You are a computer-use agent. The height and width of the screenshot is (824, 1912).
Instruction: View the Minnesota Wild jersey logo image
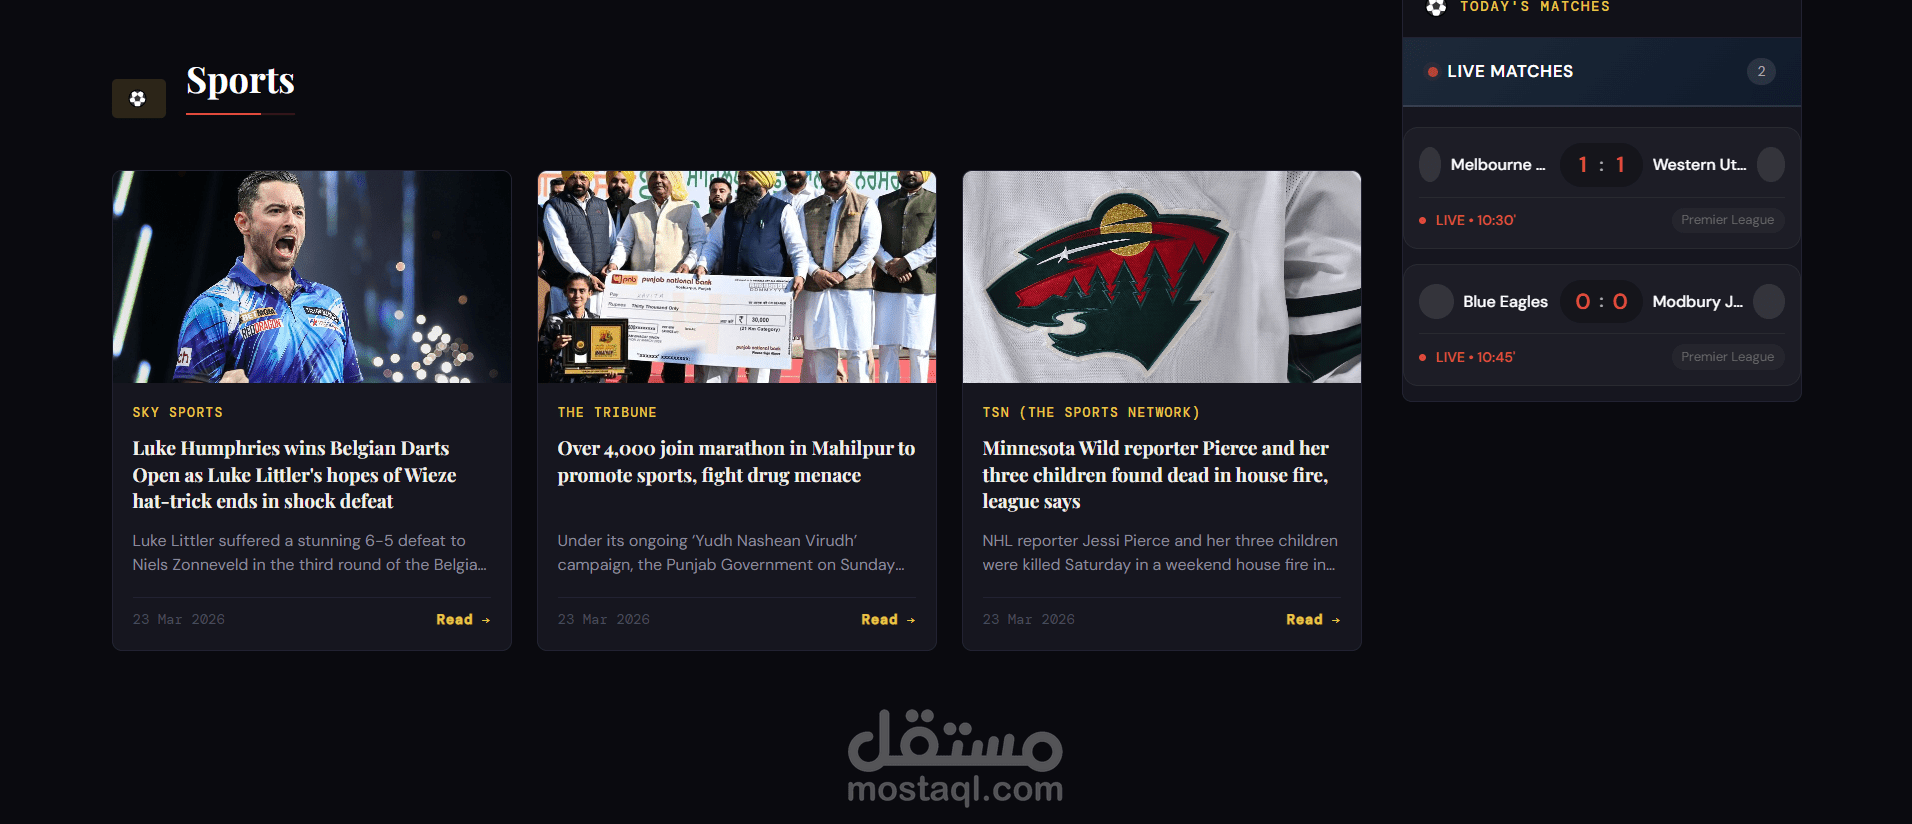click(x=1162, y=277)
